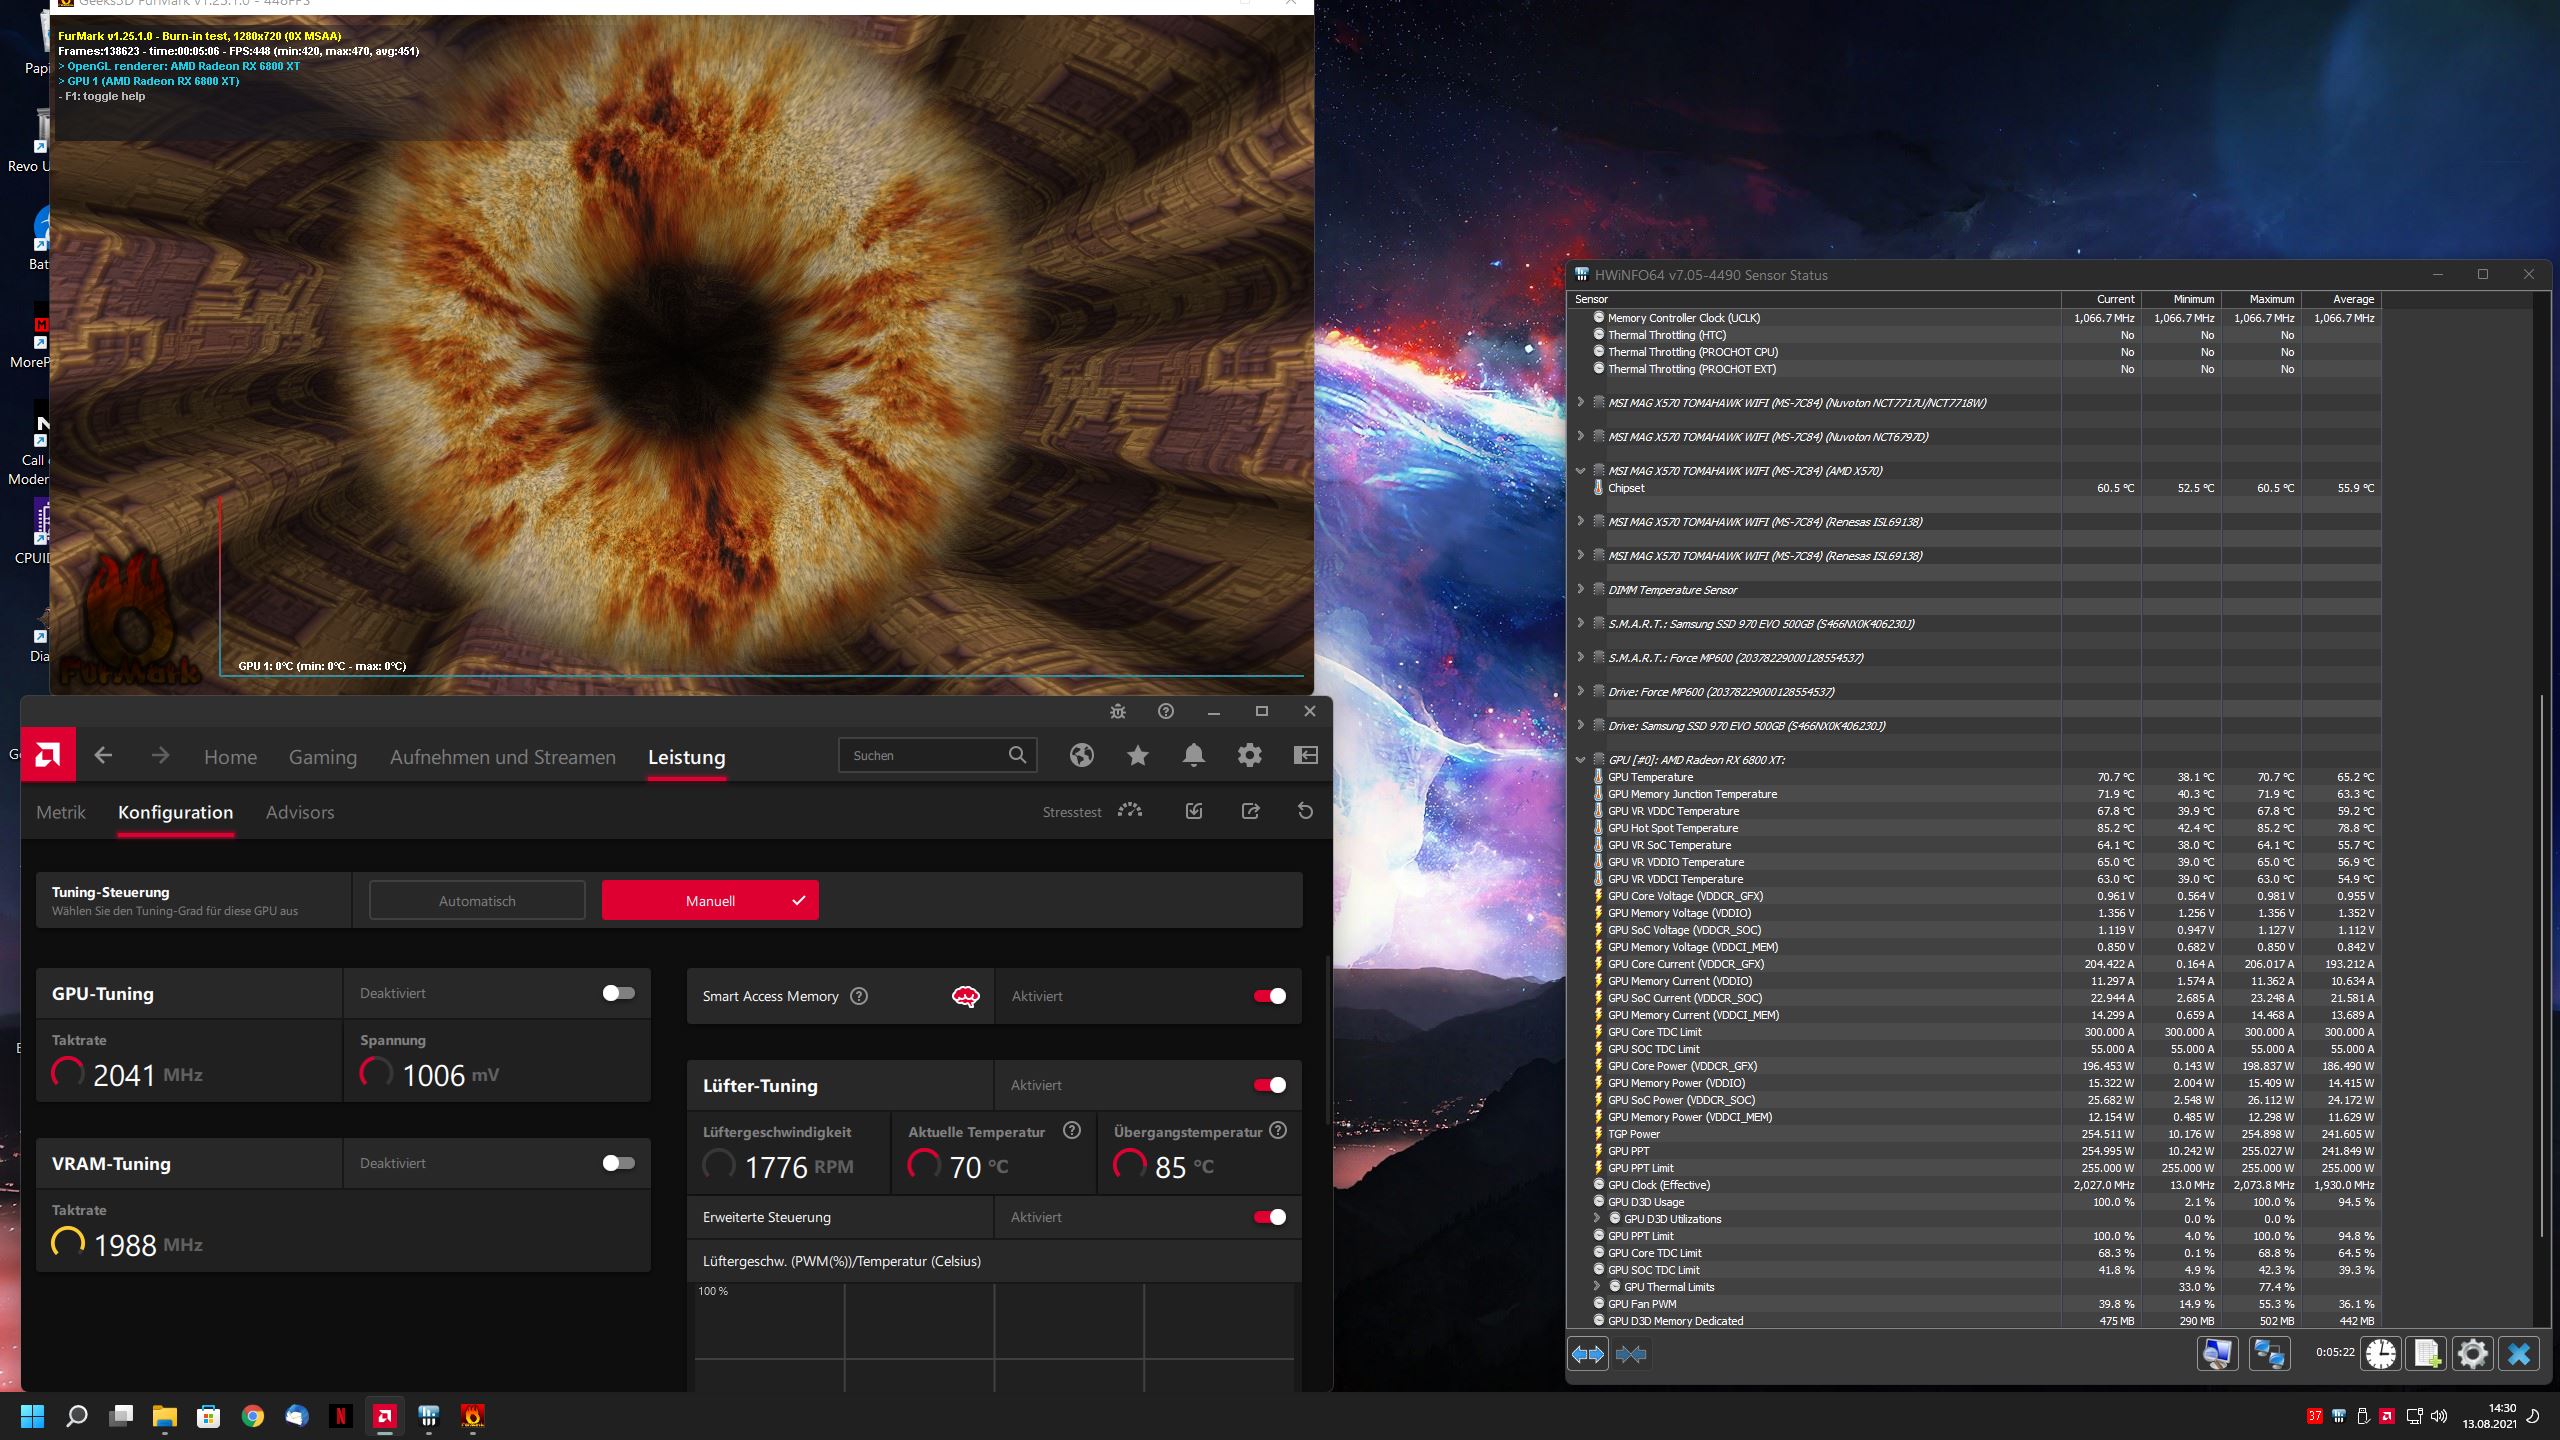Click the star favorites icon in AMD toolbar
The height and width of the screenshot is (1440, 2560).
[x=1137, y=756]
